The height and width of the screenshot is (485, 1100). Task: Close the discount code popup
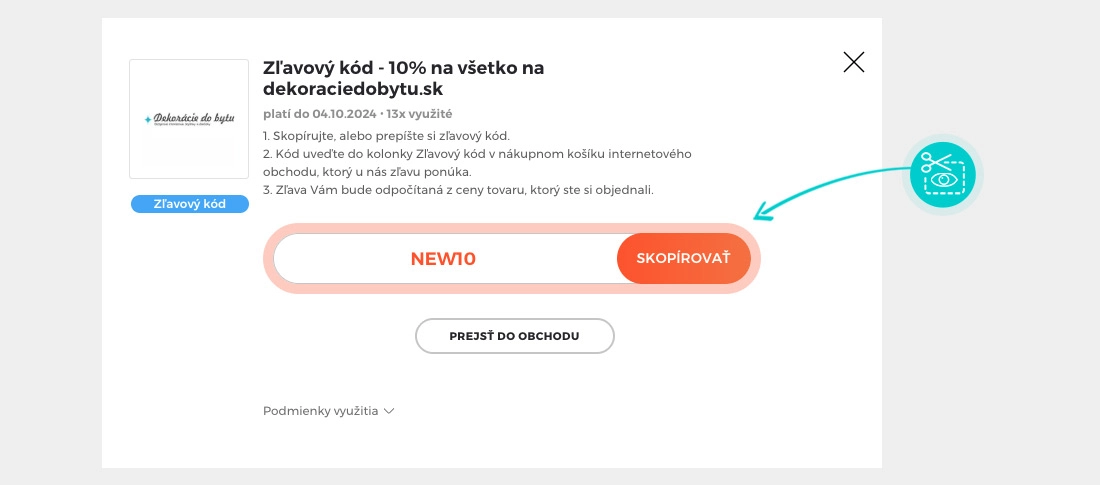[x=853, y=63]
